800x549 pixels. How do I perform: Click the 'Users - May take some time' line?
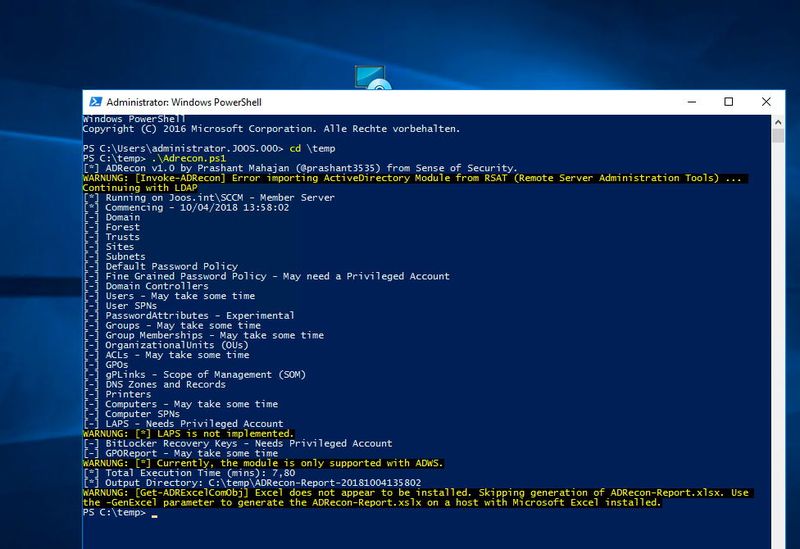click(x=169, y=296)
